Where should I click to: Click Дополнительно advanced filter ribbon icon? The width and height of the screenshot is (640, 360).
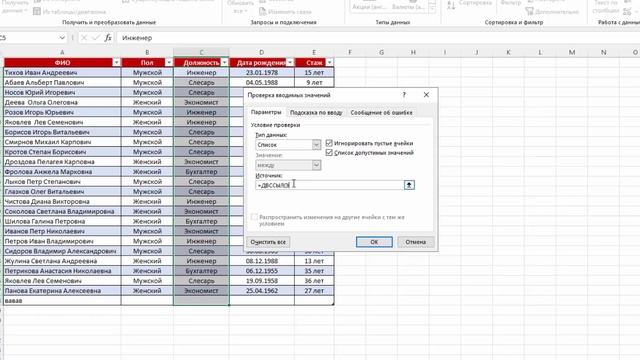(552, 11)
